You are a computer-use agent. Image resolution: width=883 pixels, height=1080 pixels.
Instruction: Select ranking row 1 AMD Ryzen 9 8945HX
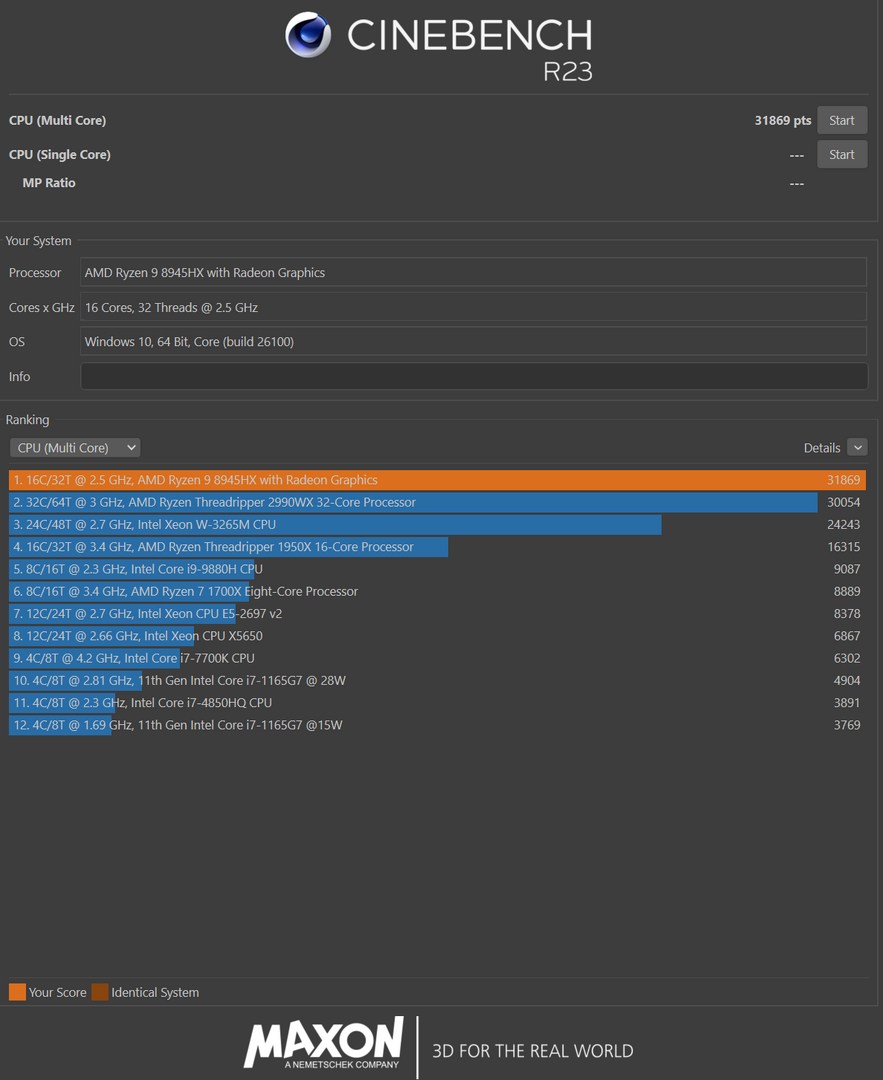[x=437, y=480]
